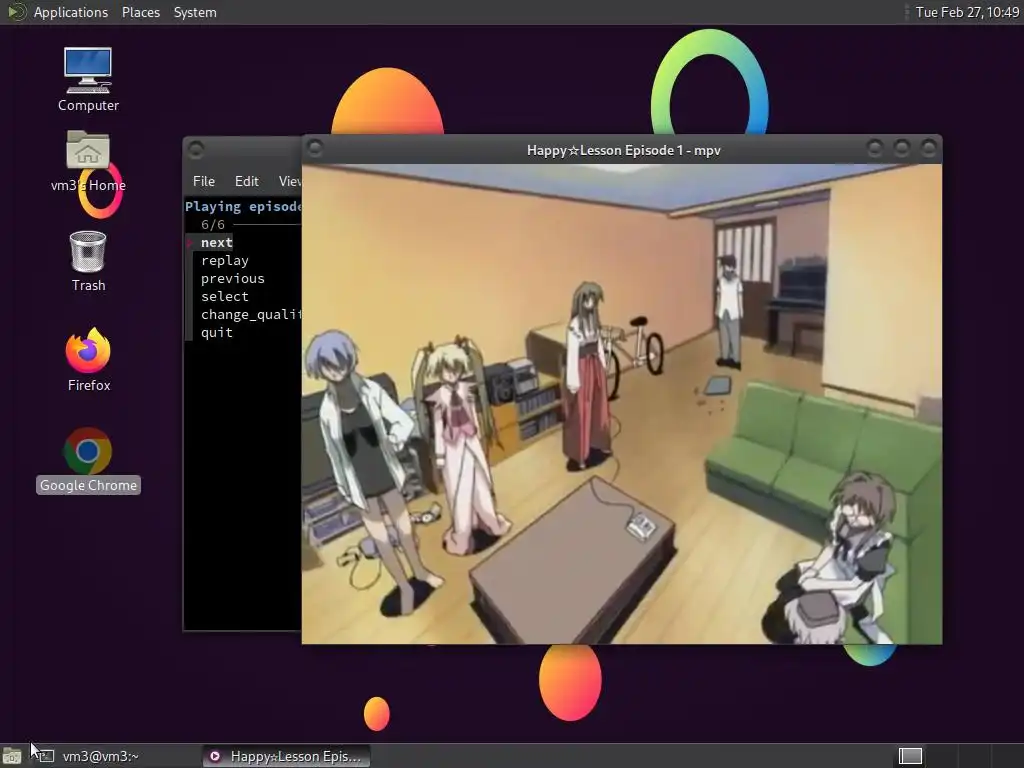Click the mpv window title bar text

click(x=624, y=150)
